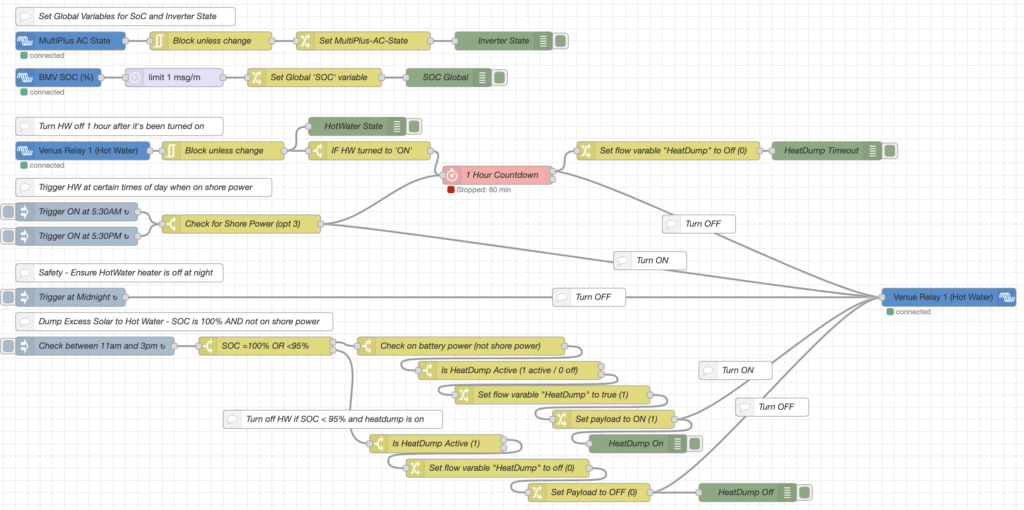Select the first Block unless change node after MultiPlus
1024x510 pixels.
click(x=211, y=40)
